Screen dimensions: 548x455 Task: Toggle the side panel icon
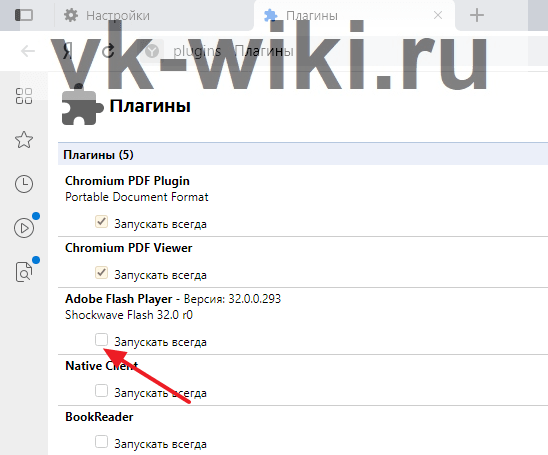click(x=24, y=15)
